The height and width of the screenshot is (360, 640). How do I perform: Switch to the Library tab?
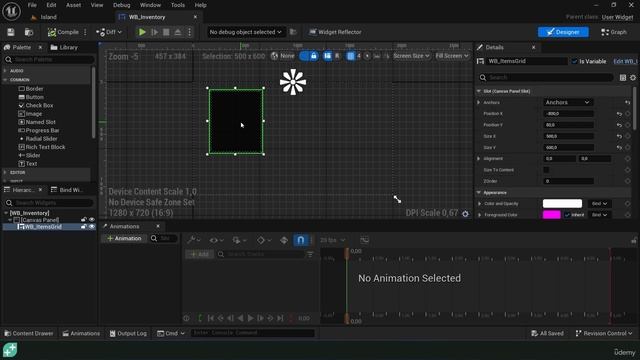click(x=64, y=47)
